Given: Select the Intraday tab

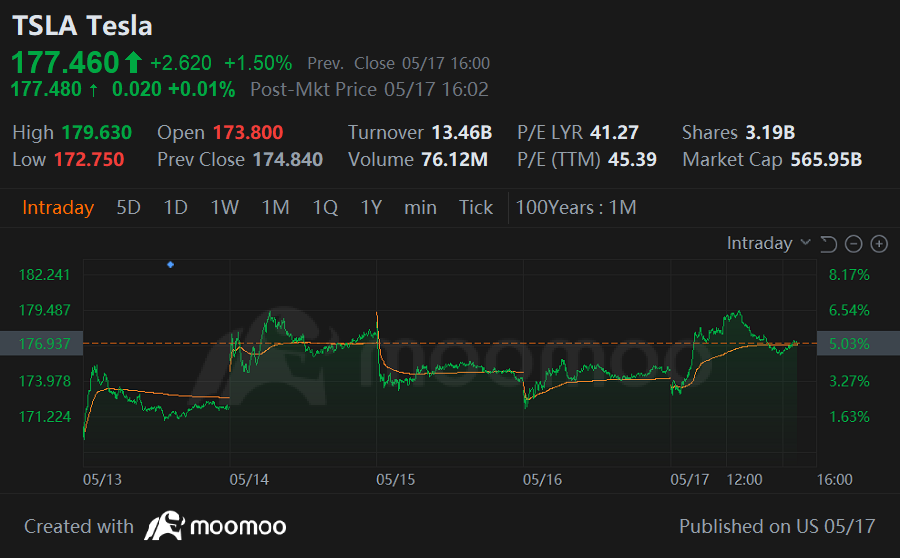Looking at the screenshot, I should point(58,207).
